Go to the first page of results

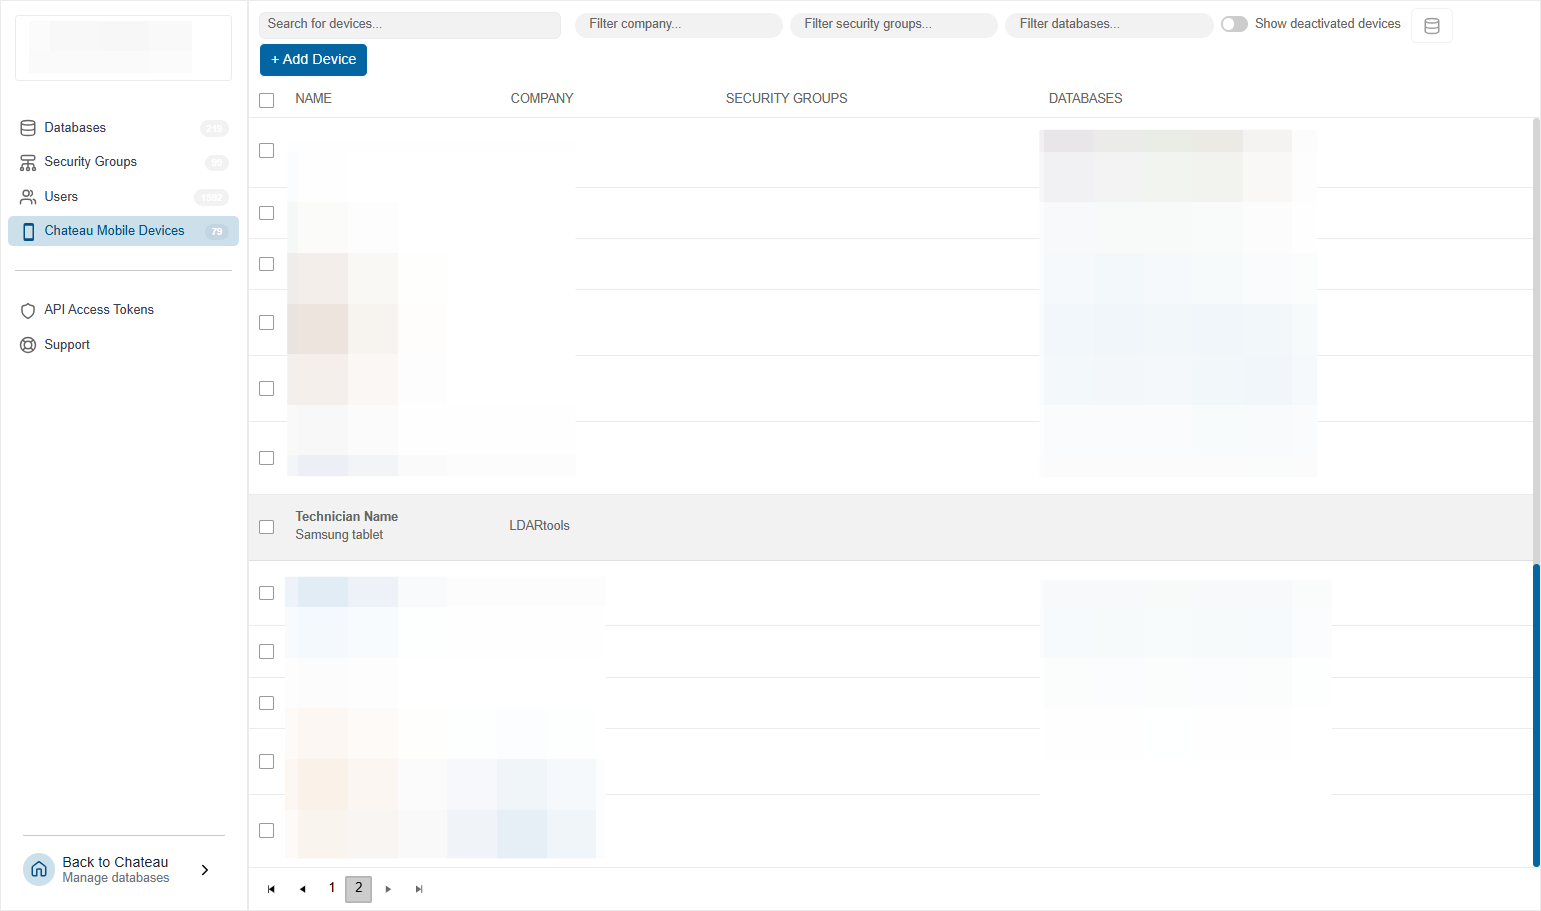271,889
